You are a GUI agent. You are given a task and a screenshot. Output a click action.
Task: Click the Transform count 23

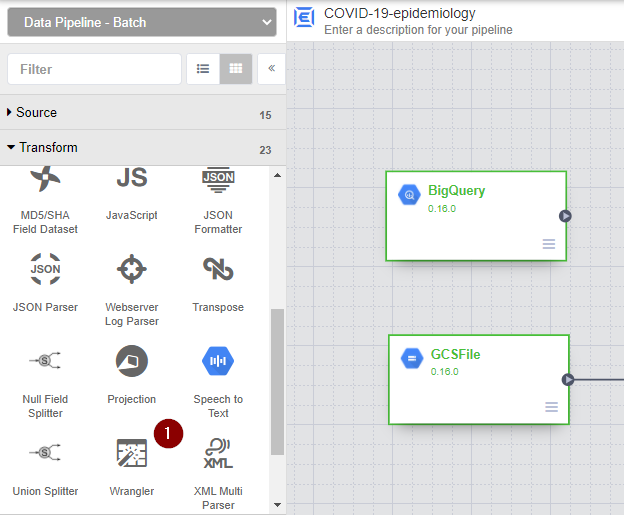click(x=265, y=150)
